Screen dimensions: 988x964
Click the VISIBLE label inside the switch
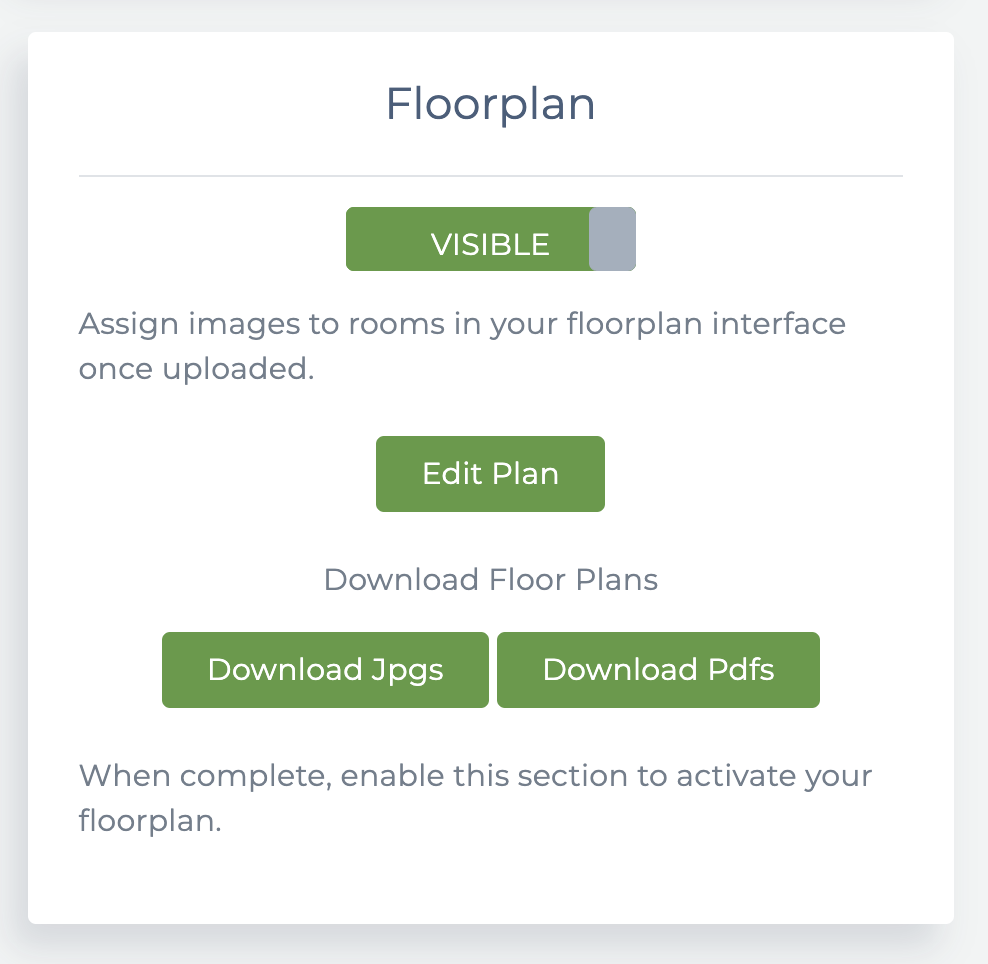[x=490, y=244]
